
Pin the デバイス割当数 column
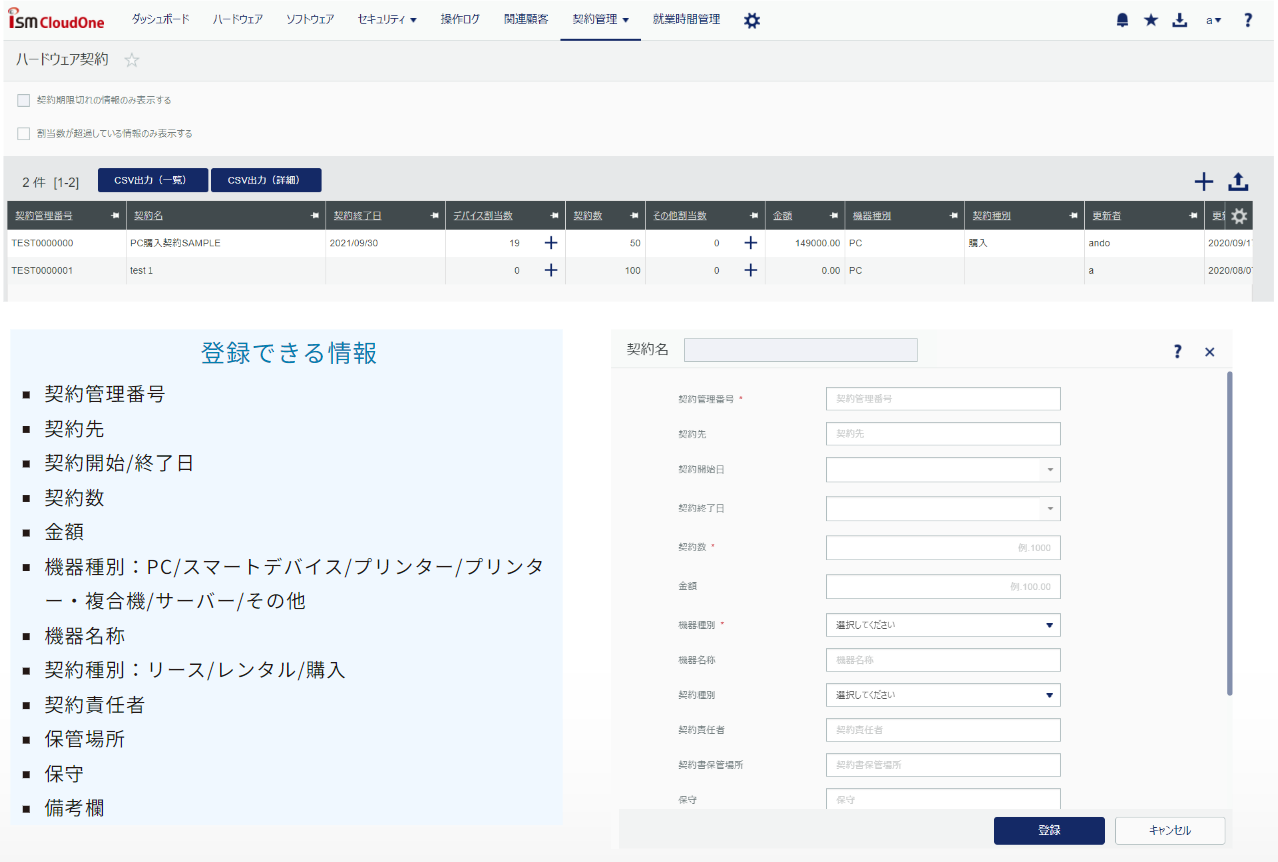click(x=554, y=216)
